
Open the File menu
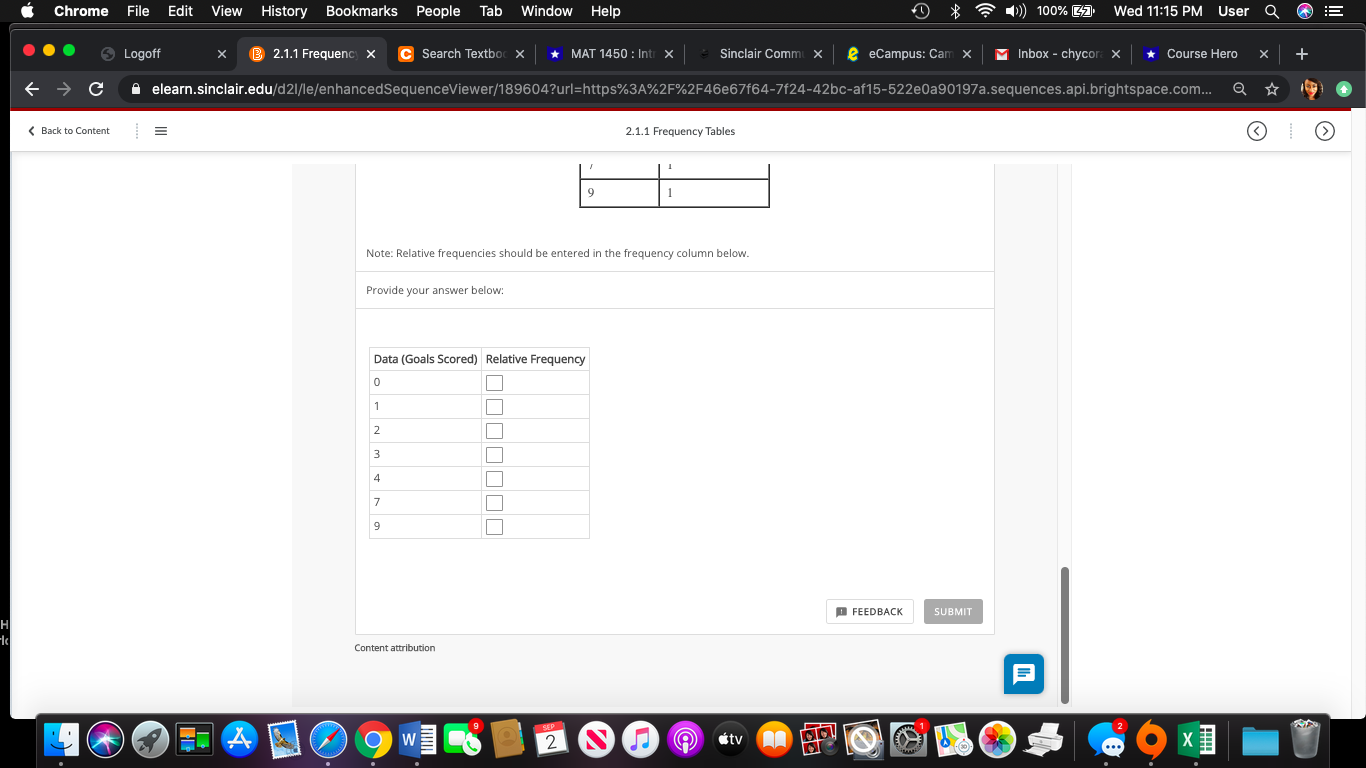(x=138, y=11)
